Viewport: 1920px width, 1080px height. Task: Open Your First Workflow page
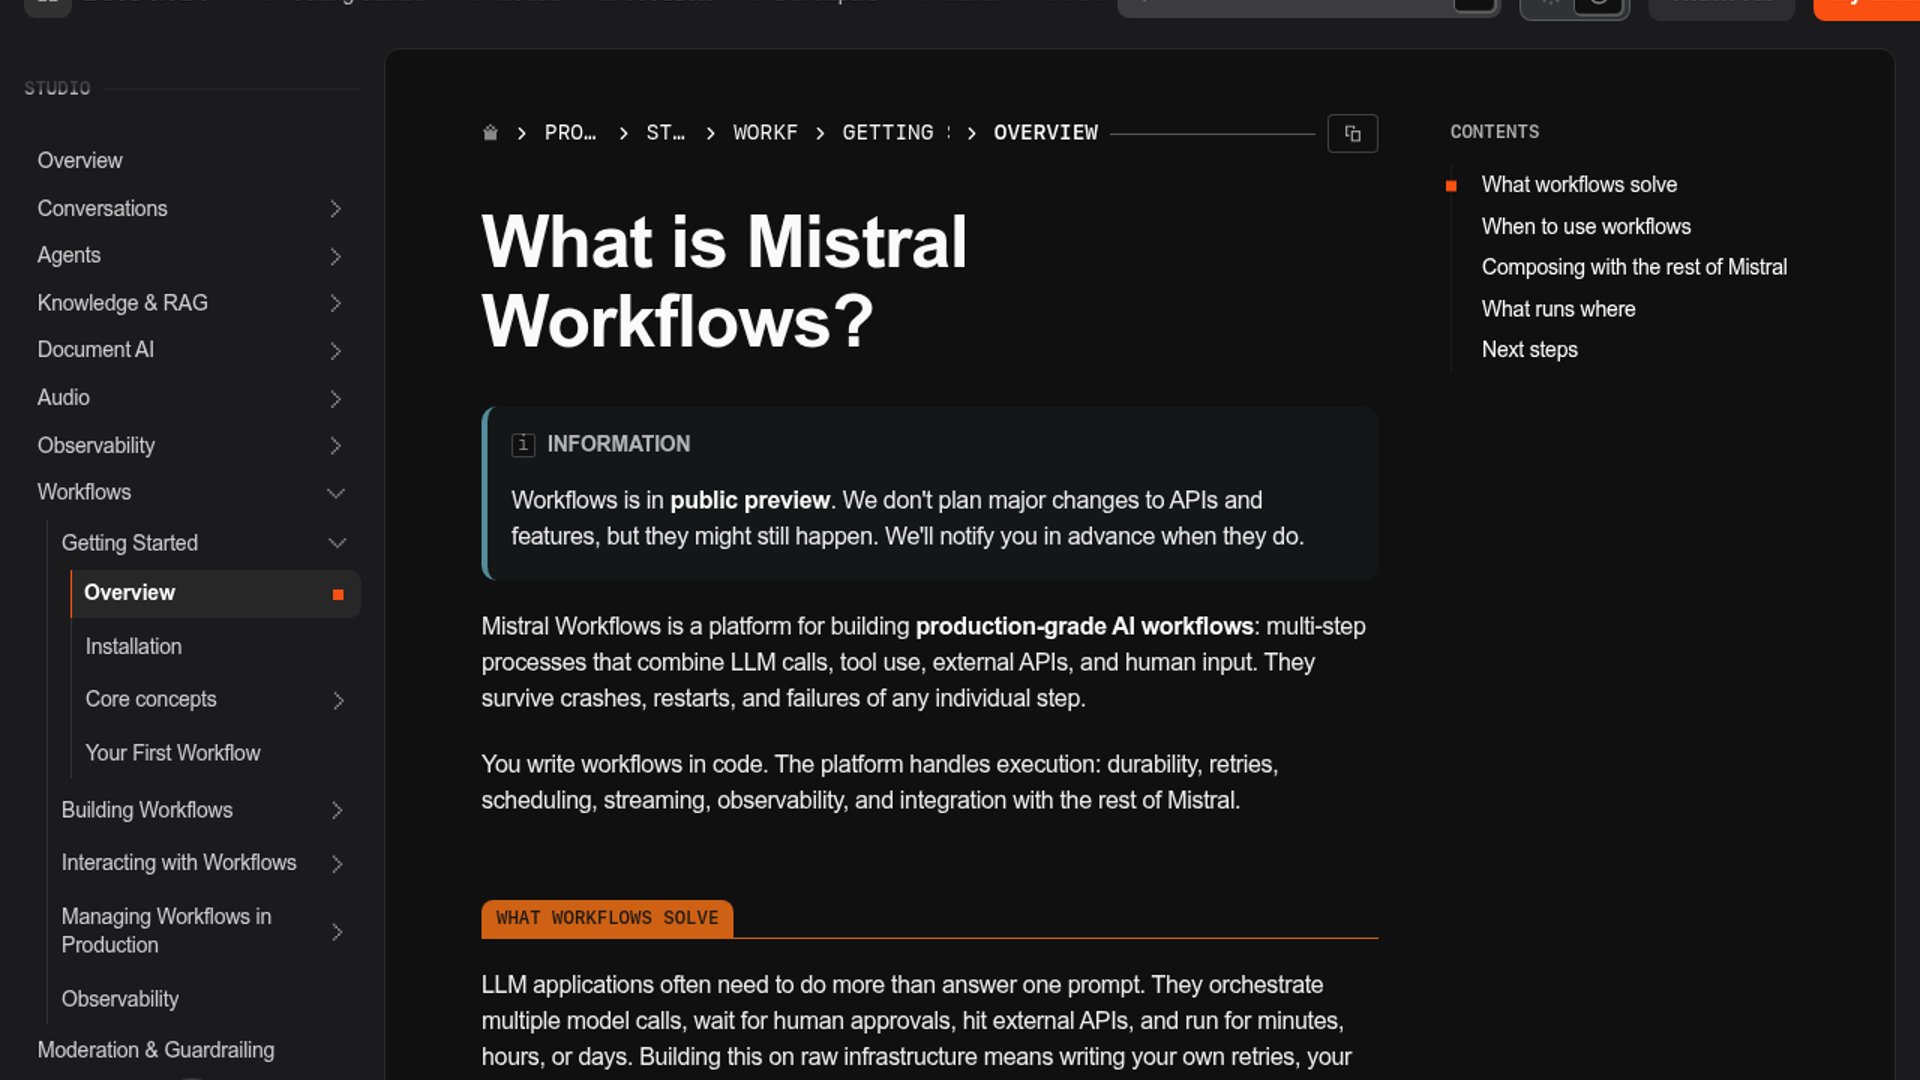pos(173,753)
